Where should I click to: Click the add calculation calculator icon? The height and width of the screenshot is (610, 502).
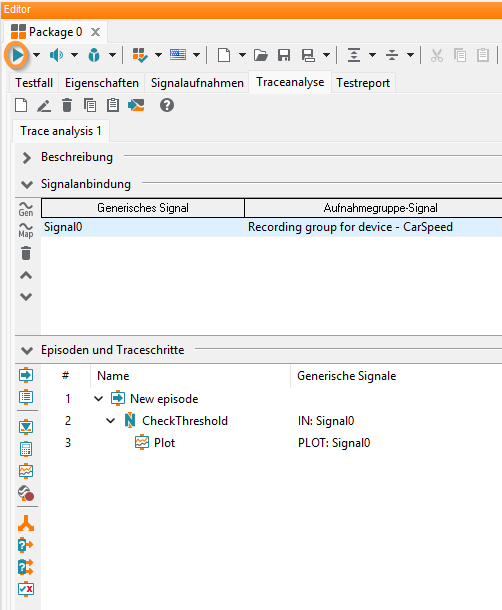point(26,449)
